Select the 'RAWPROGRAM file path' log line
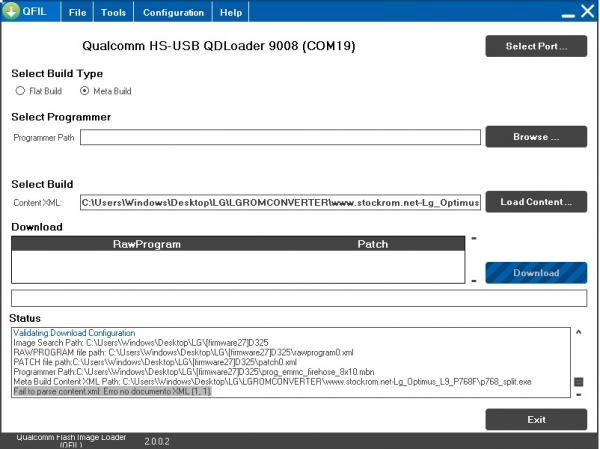This screenshot has width=600, height=449. coord(183,352)
